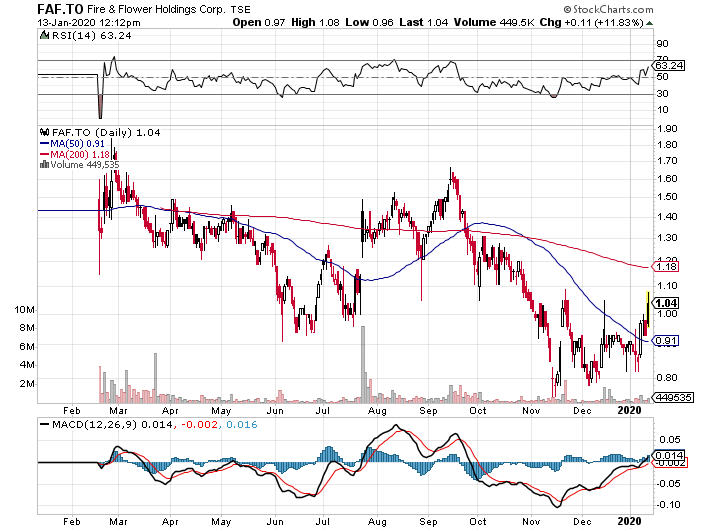Image resolution: width=701 pixels, height=531 pixels.
Task: Click the MACD(12,26,9) legend line icon
Action: 43,426
